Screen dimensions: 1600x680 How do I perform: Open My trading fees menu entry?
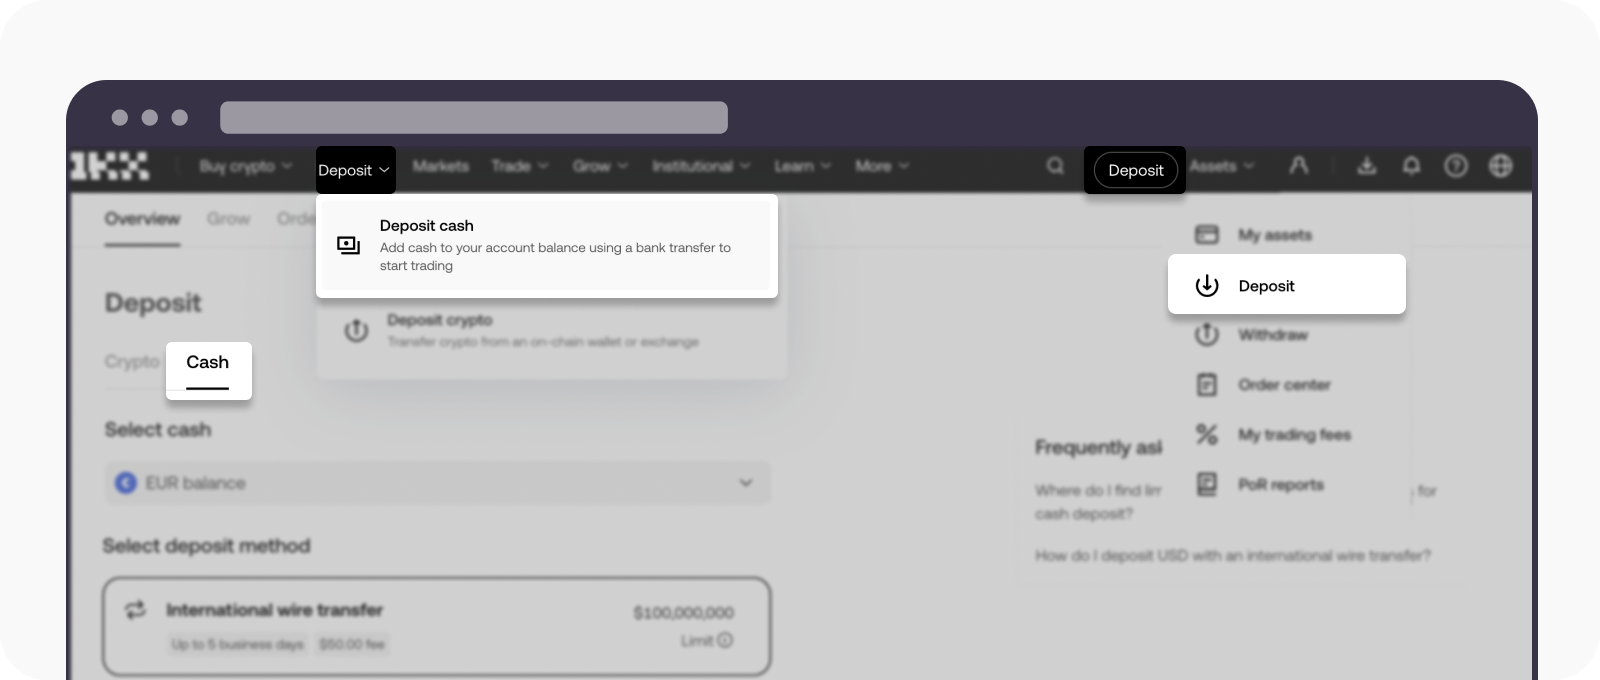tap(1294, 435)
